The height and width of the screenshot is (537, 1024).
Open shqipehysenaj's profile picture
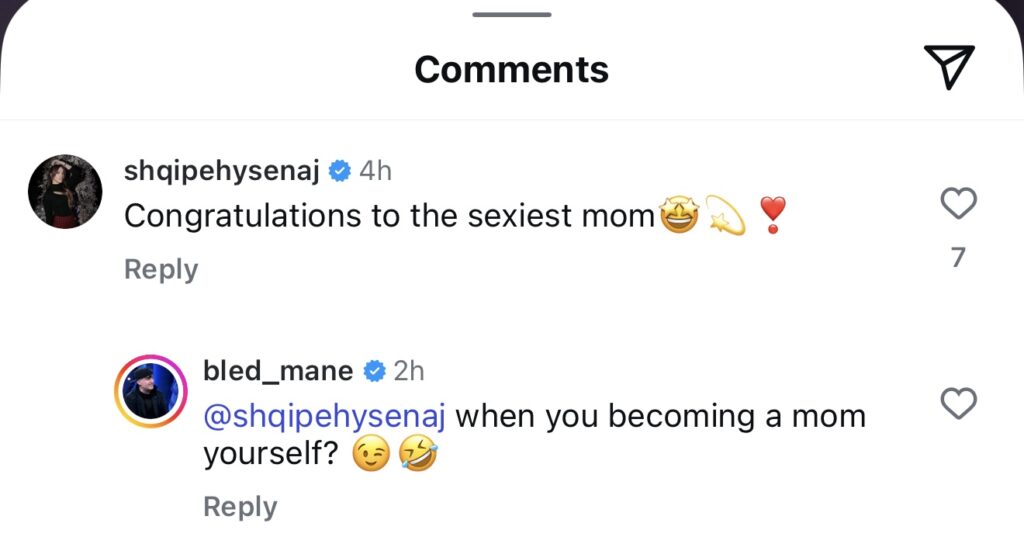click(65, 192)
